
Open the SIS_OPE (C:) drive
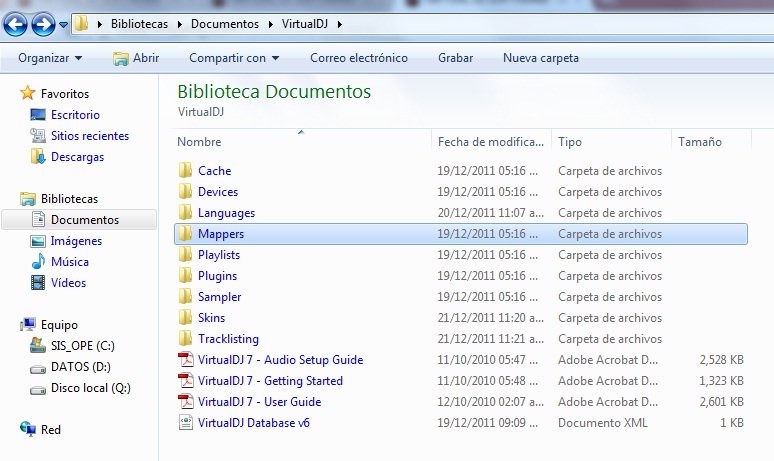tap(82, 346)
